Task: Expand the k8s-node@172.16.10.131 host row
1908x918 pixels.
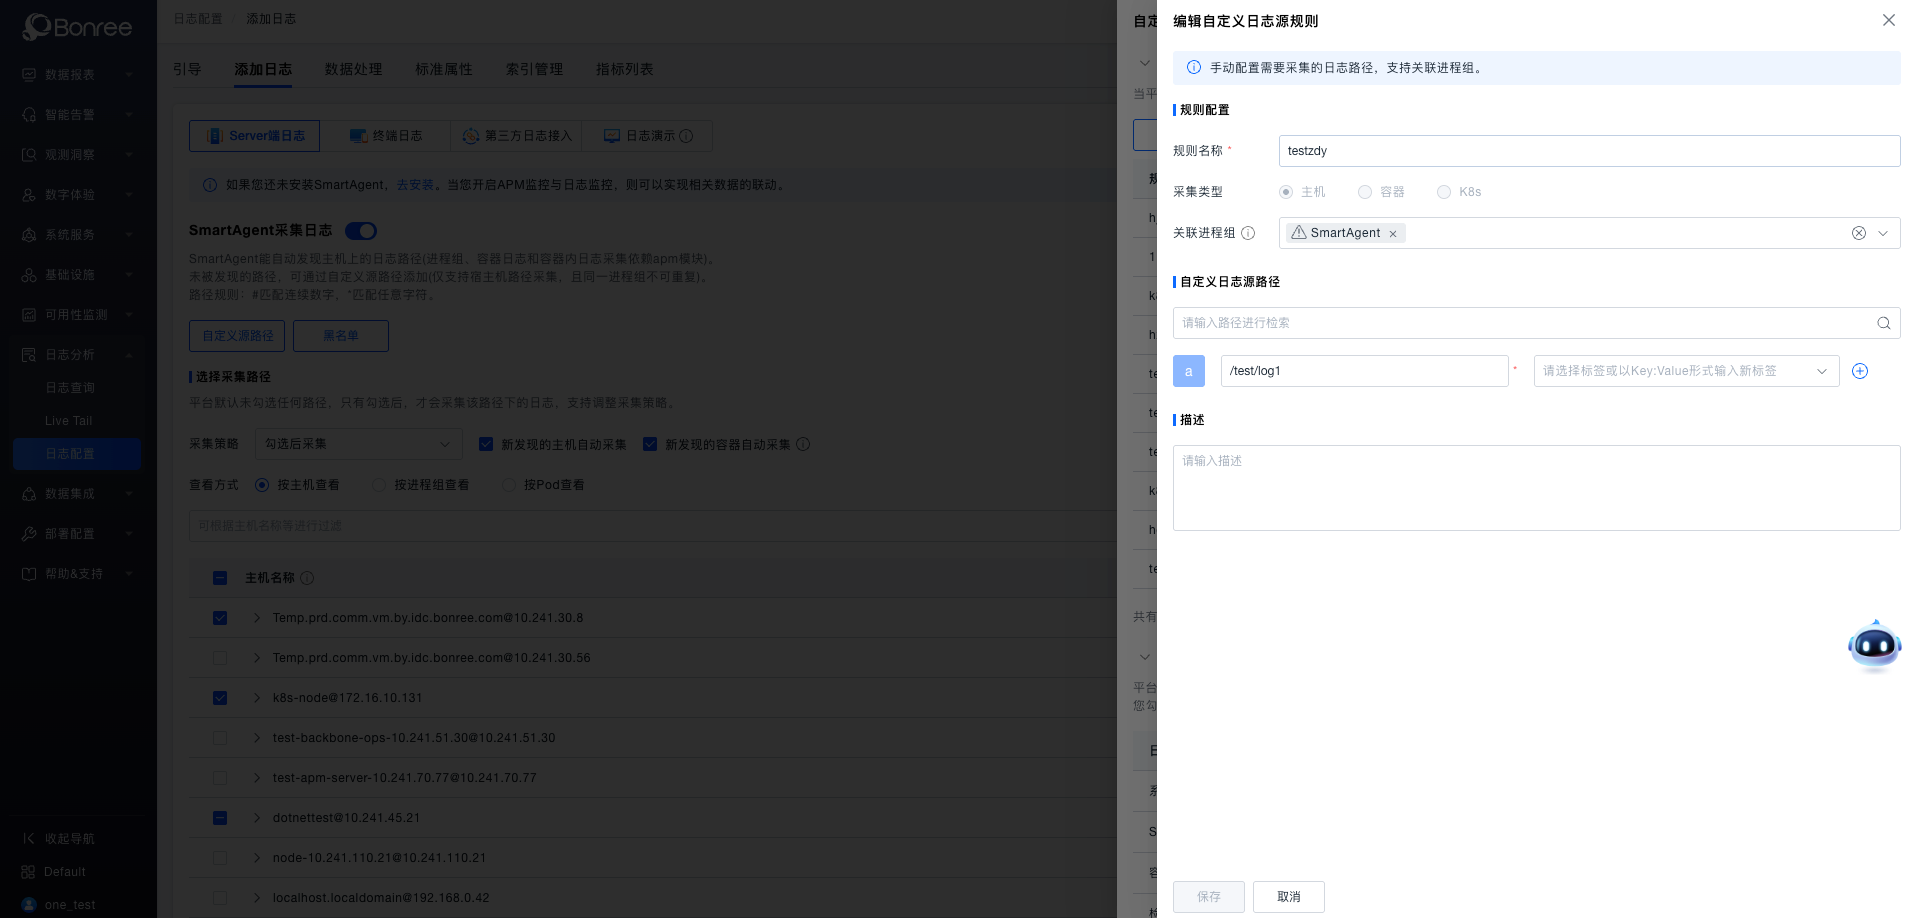Action: 256,698
